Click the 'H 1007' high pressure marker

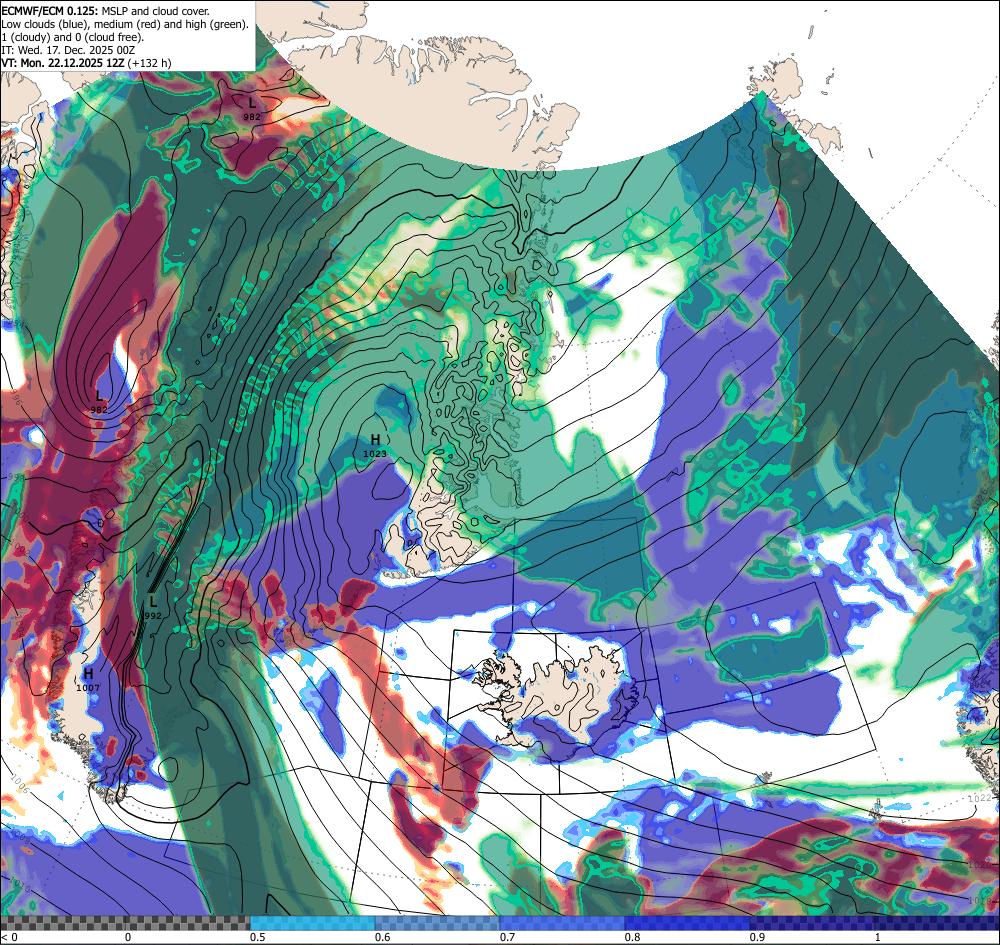[x=88, y=680]
